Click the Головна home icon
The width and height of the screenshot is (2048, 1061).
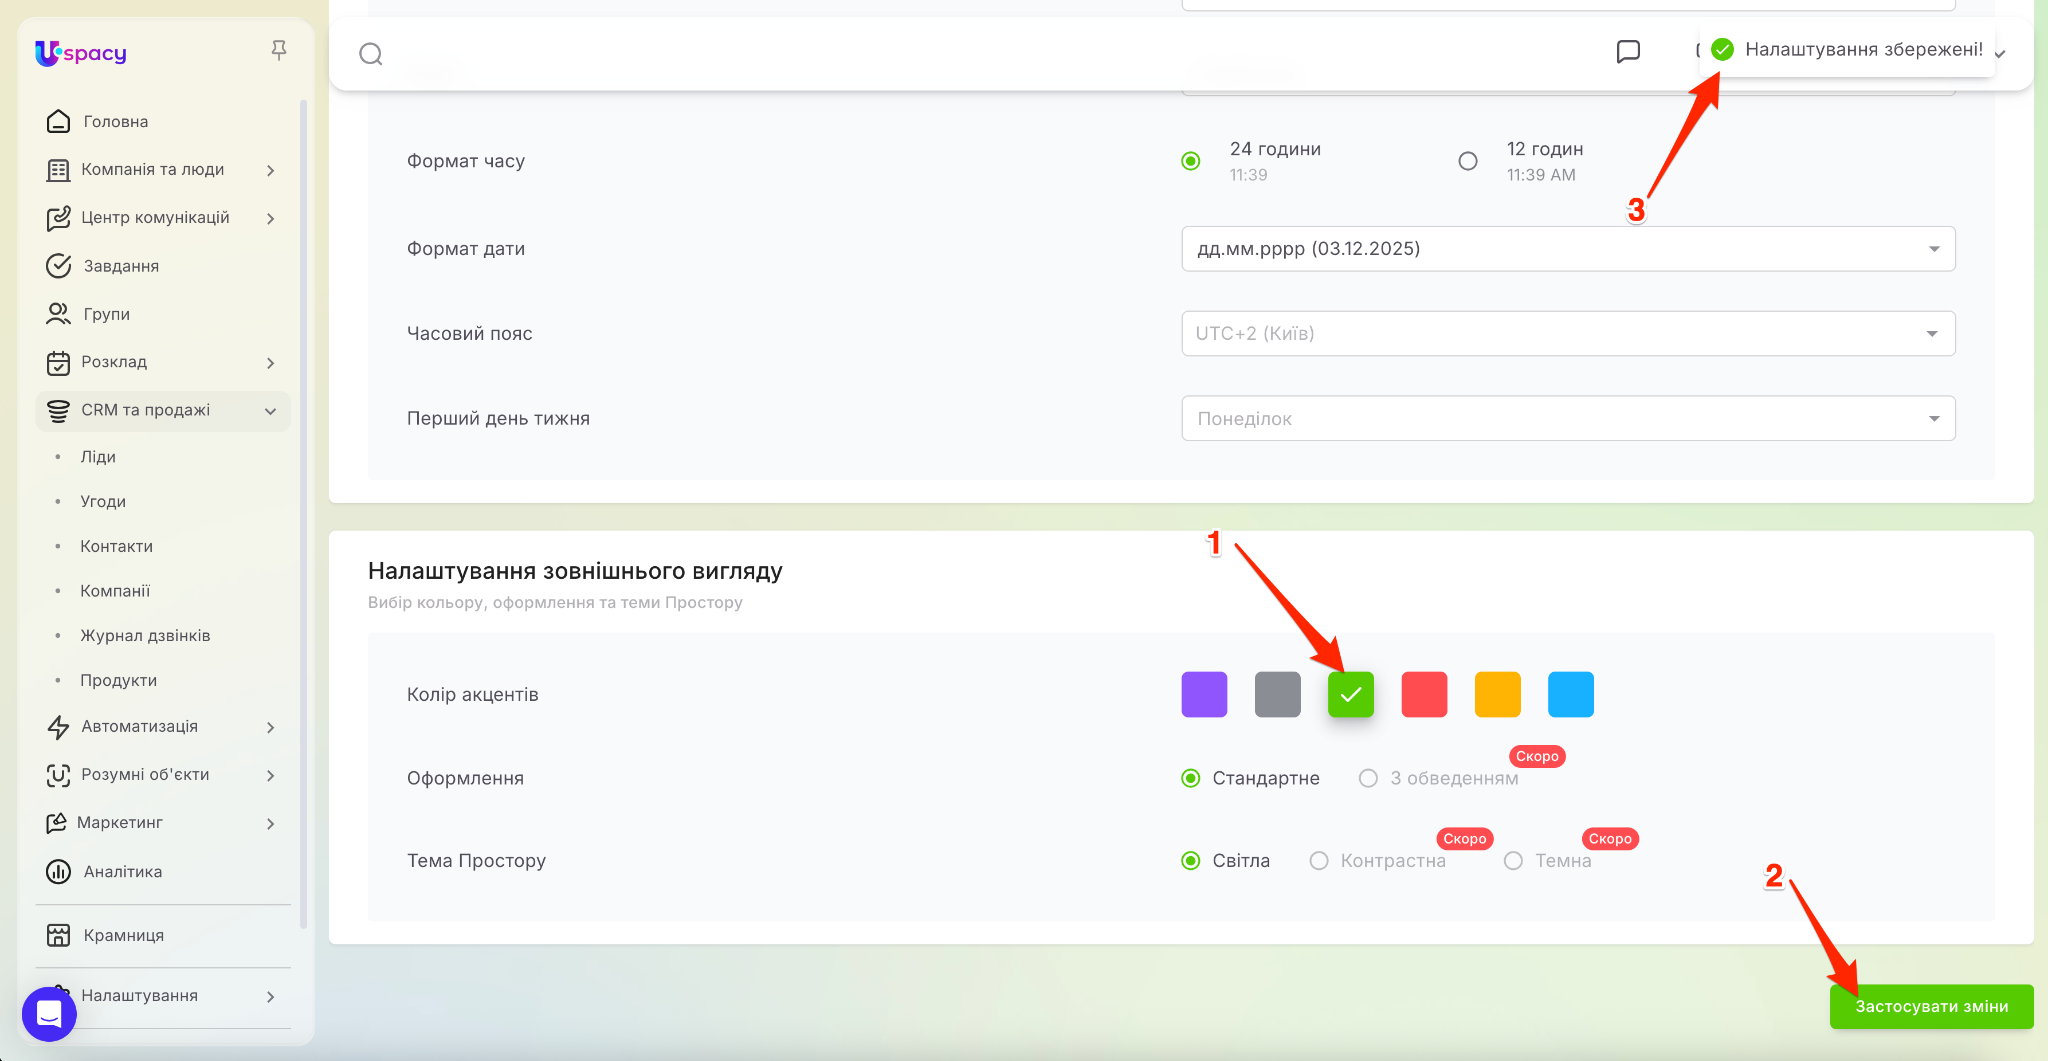click(x=59, y=121)
